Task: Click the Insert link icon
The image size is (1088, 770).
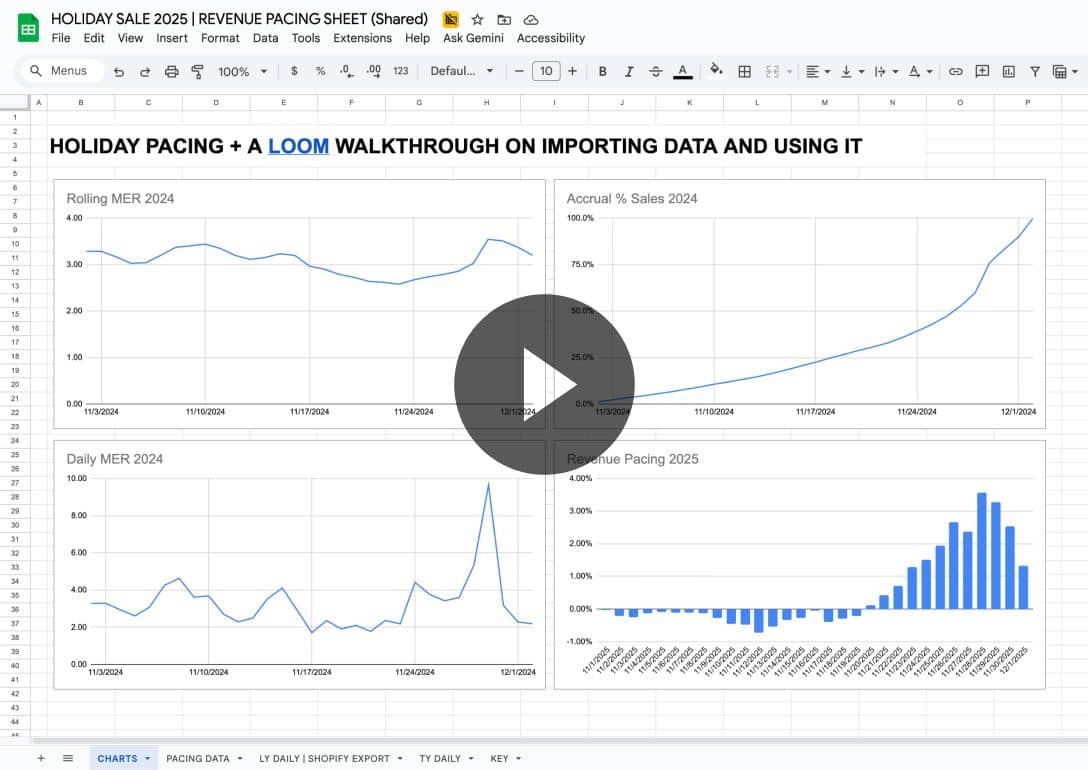Action: click(x=956, y=71)
